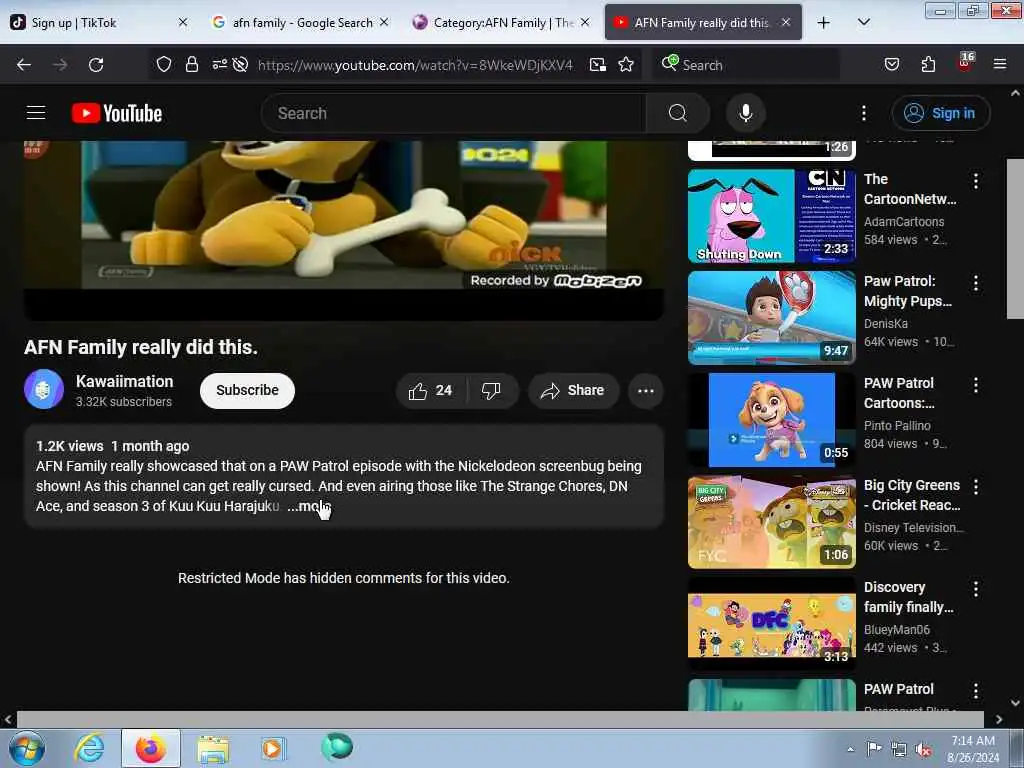Expand the video description with ...more

[x=308, y=506]
